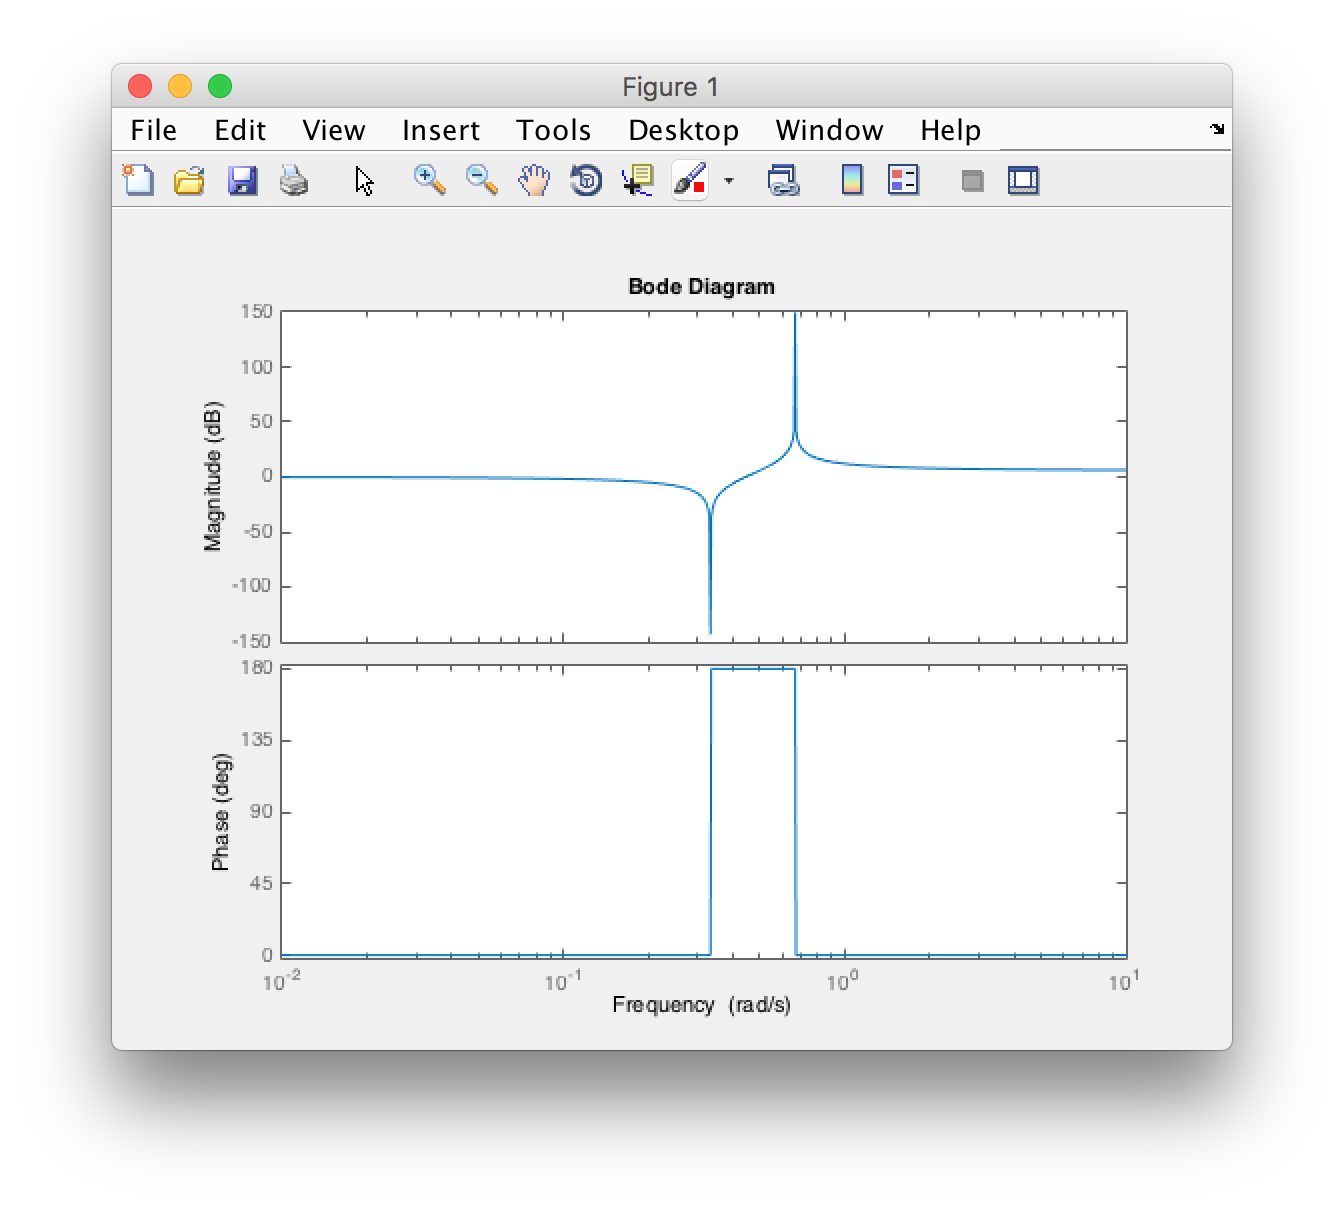
Task: Minimize the figure with yellow button
Action: 180,86
